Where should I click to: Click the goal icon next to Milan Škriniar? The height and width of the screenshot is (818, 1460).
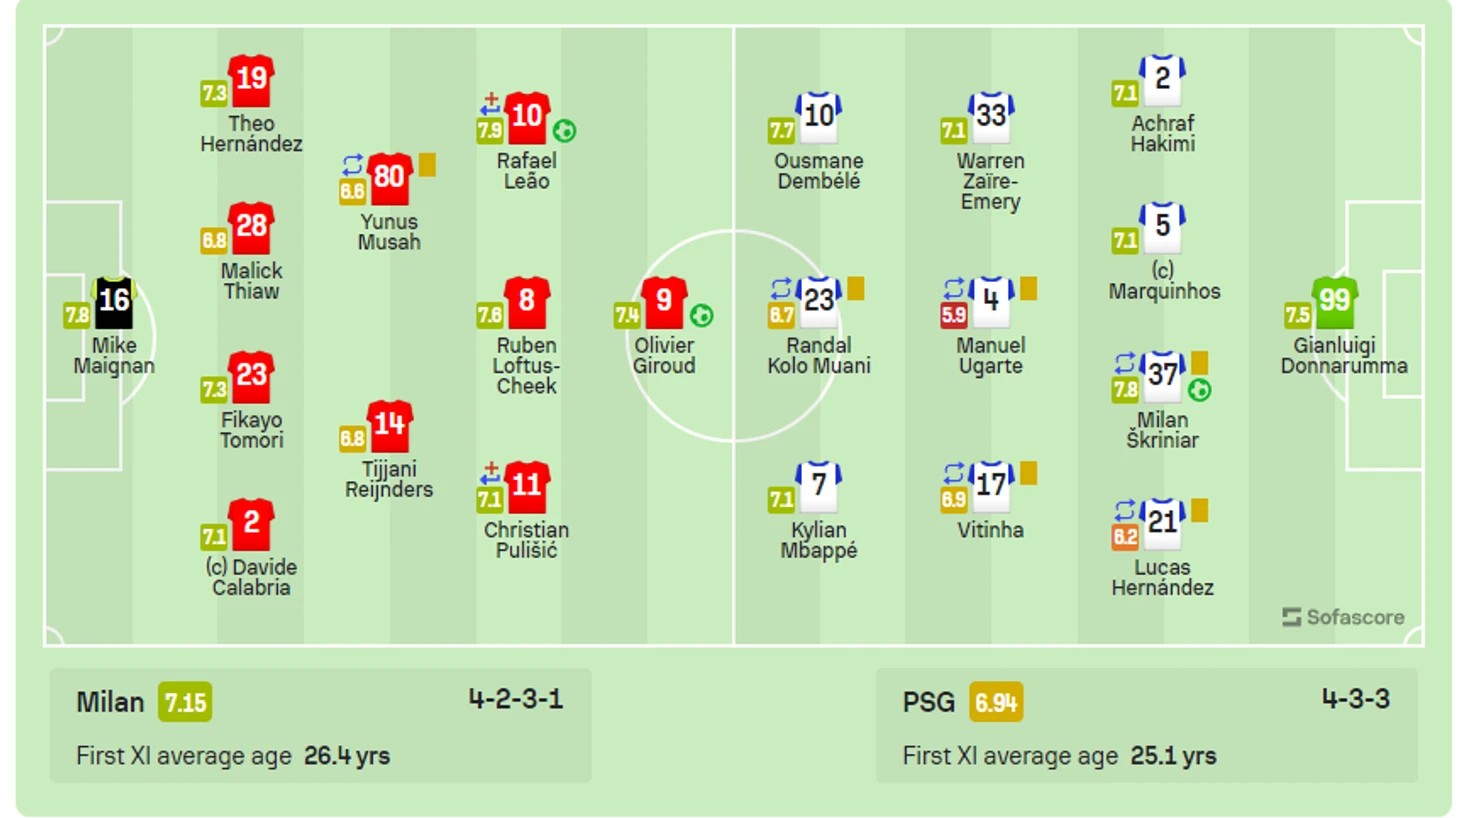1200,390
